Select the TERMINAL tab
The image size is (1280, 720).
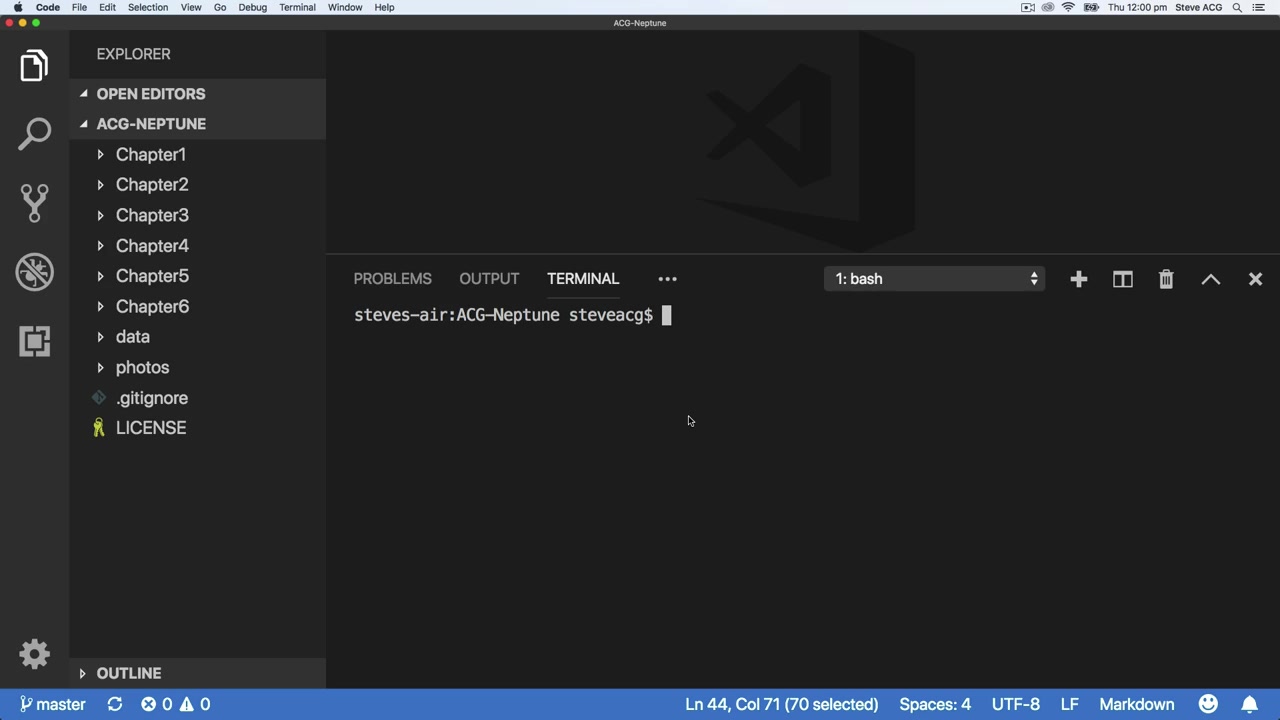(583, 279)
